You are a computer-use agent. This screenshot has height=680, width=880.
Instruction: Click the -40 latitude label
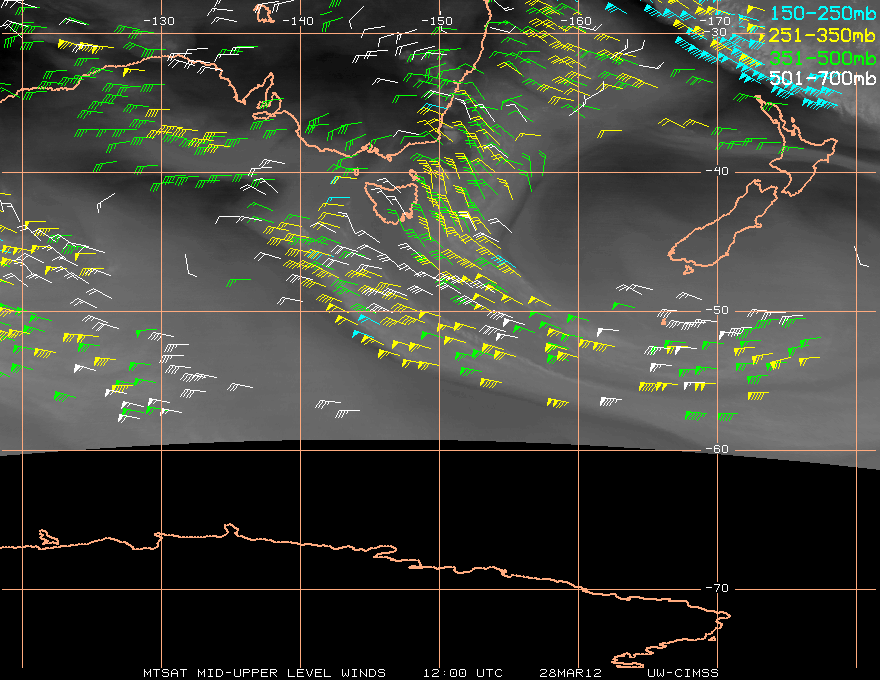point(717,171)
